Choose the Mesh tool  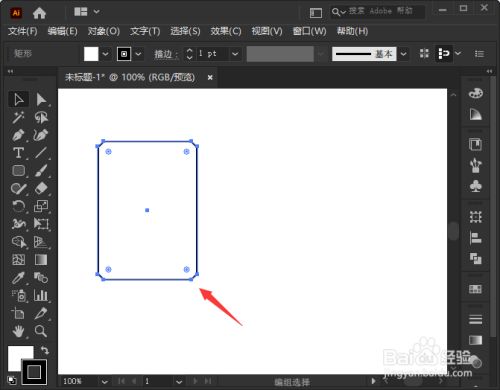(x=18, y=260)
